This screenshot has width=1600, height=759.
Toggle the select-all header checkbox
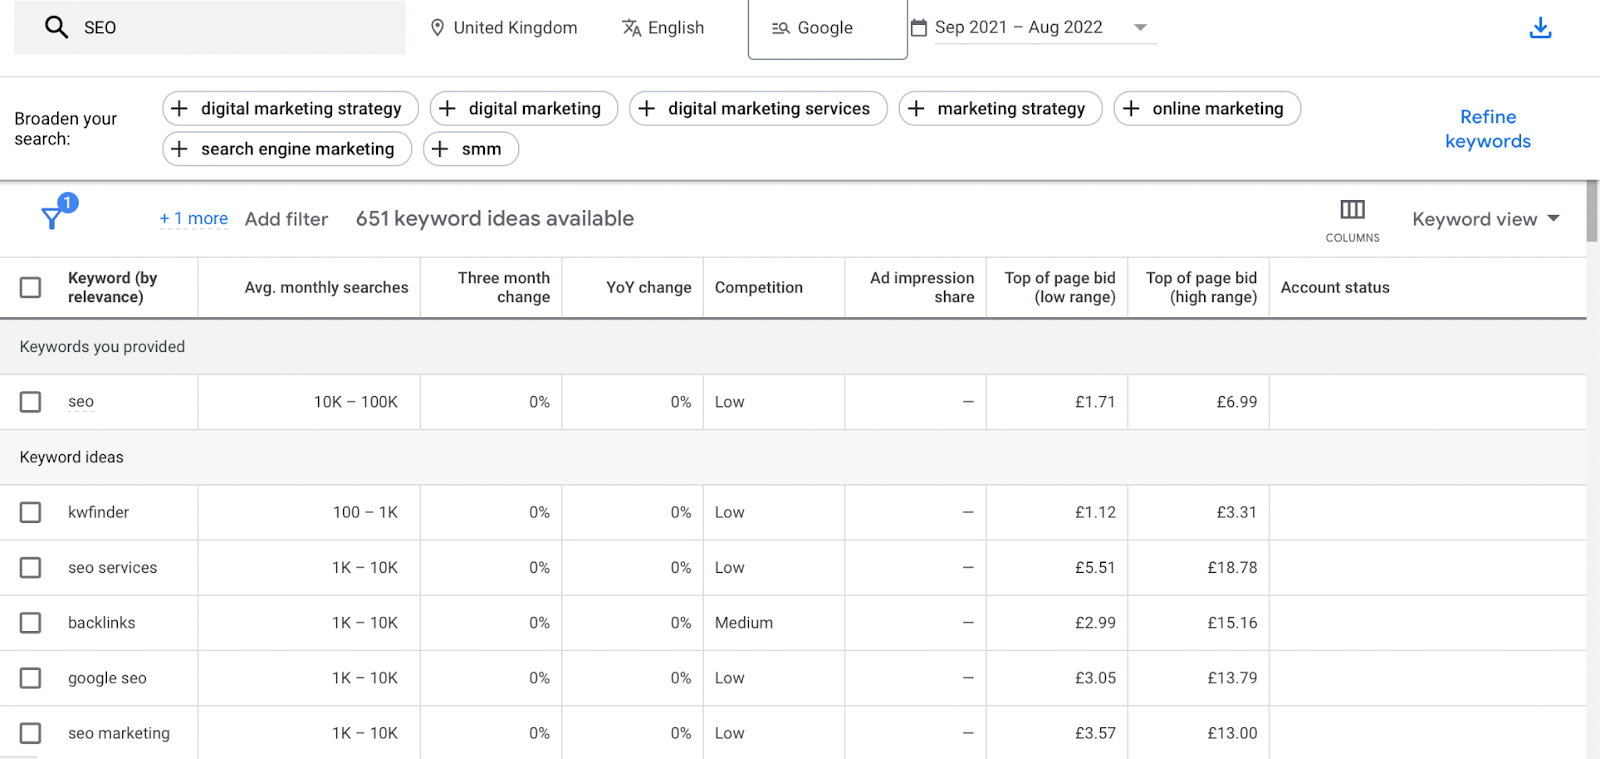click(x=31, y=288)
